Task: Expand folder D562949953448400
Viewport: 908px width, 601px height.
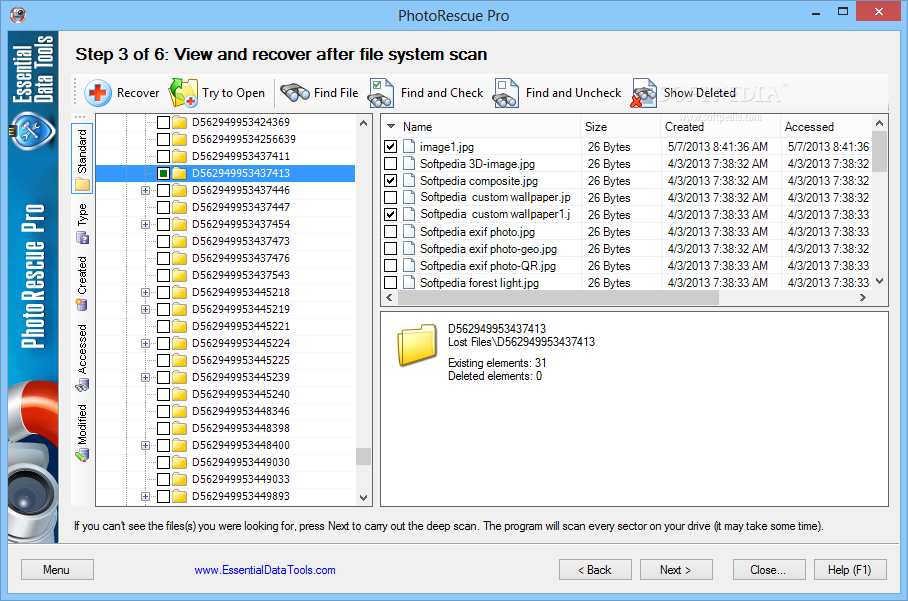Action: click(x=145, y=445)
